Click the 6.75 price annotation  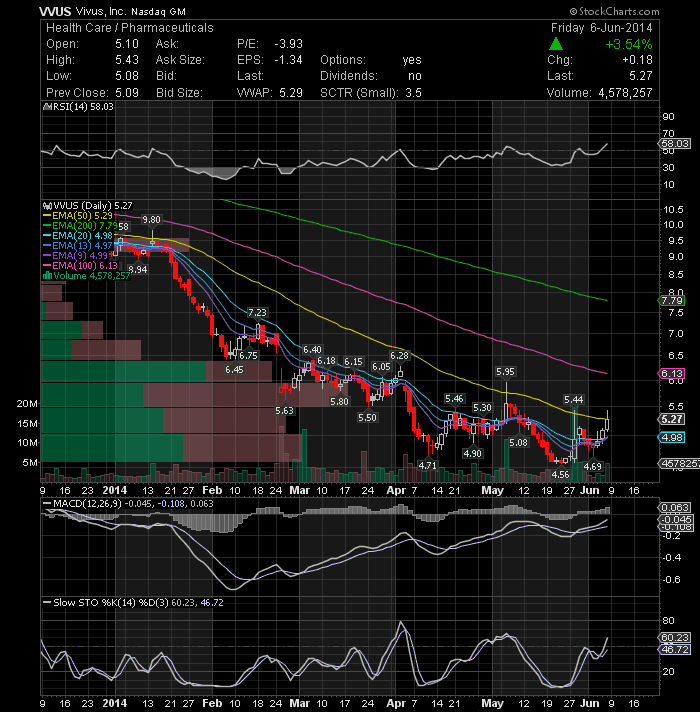[x=248, y=356]
